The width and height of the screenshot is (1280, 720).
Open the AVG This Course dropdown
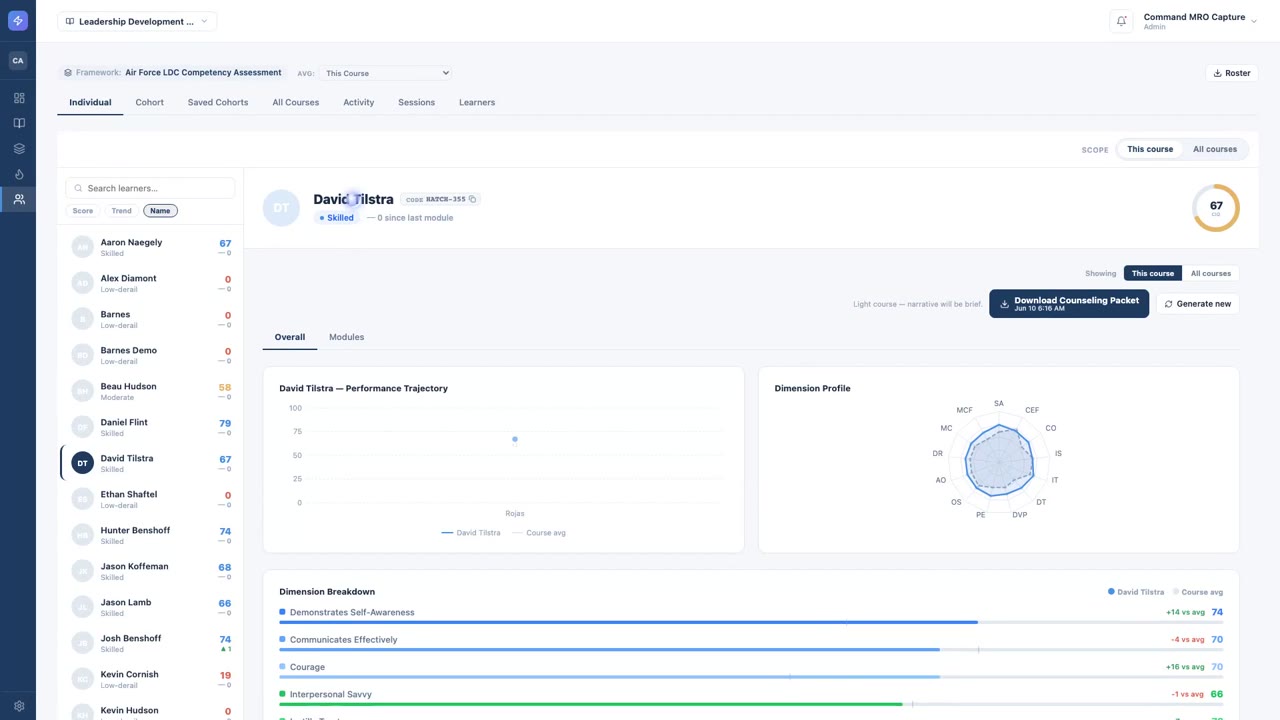coord(386,73)
